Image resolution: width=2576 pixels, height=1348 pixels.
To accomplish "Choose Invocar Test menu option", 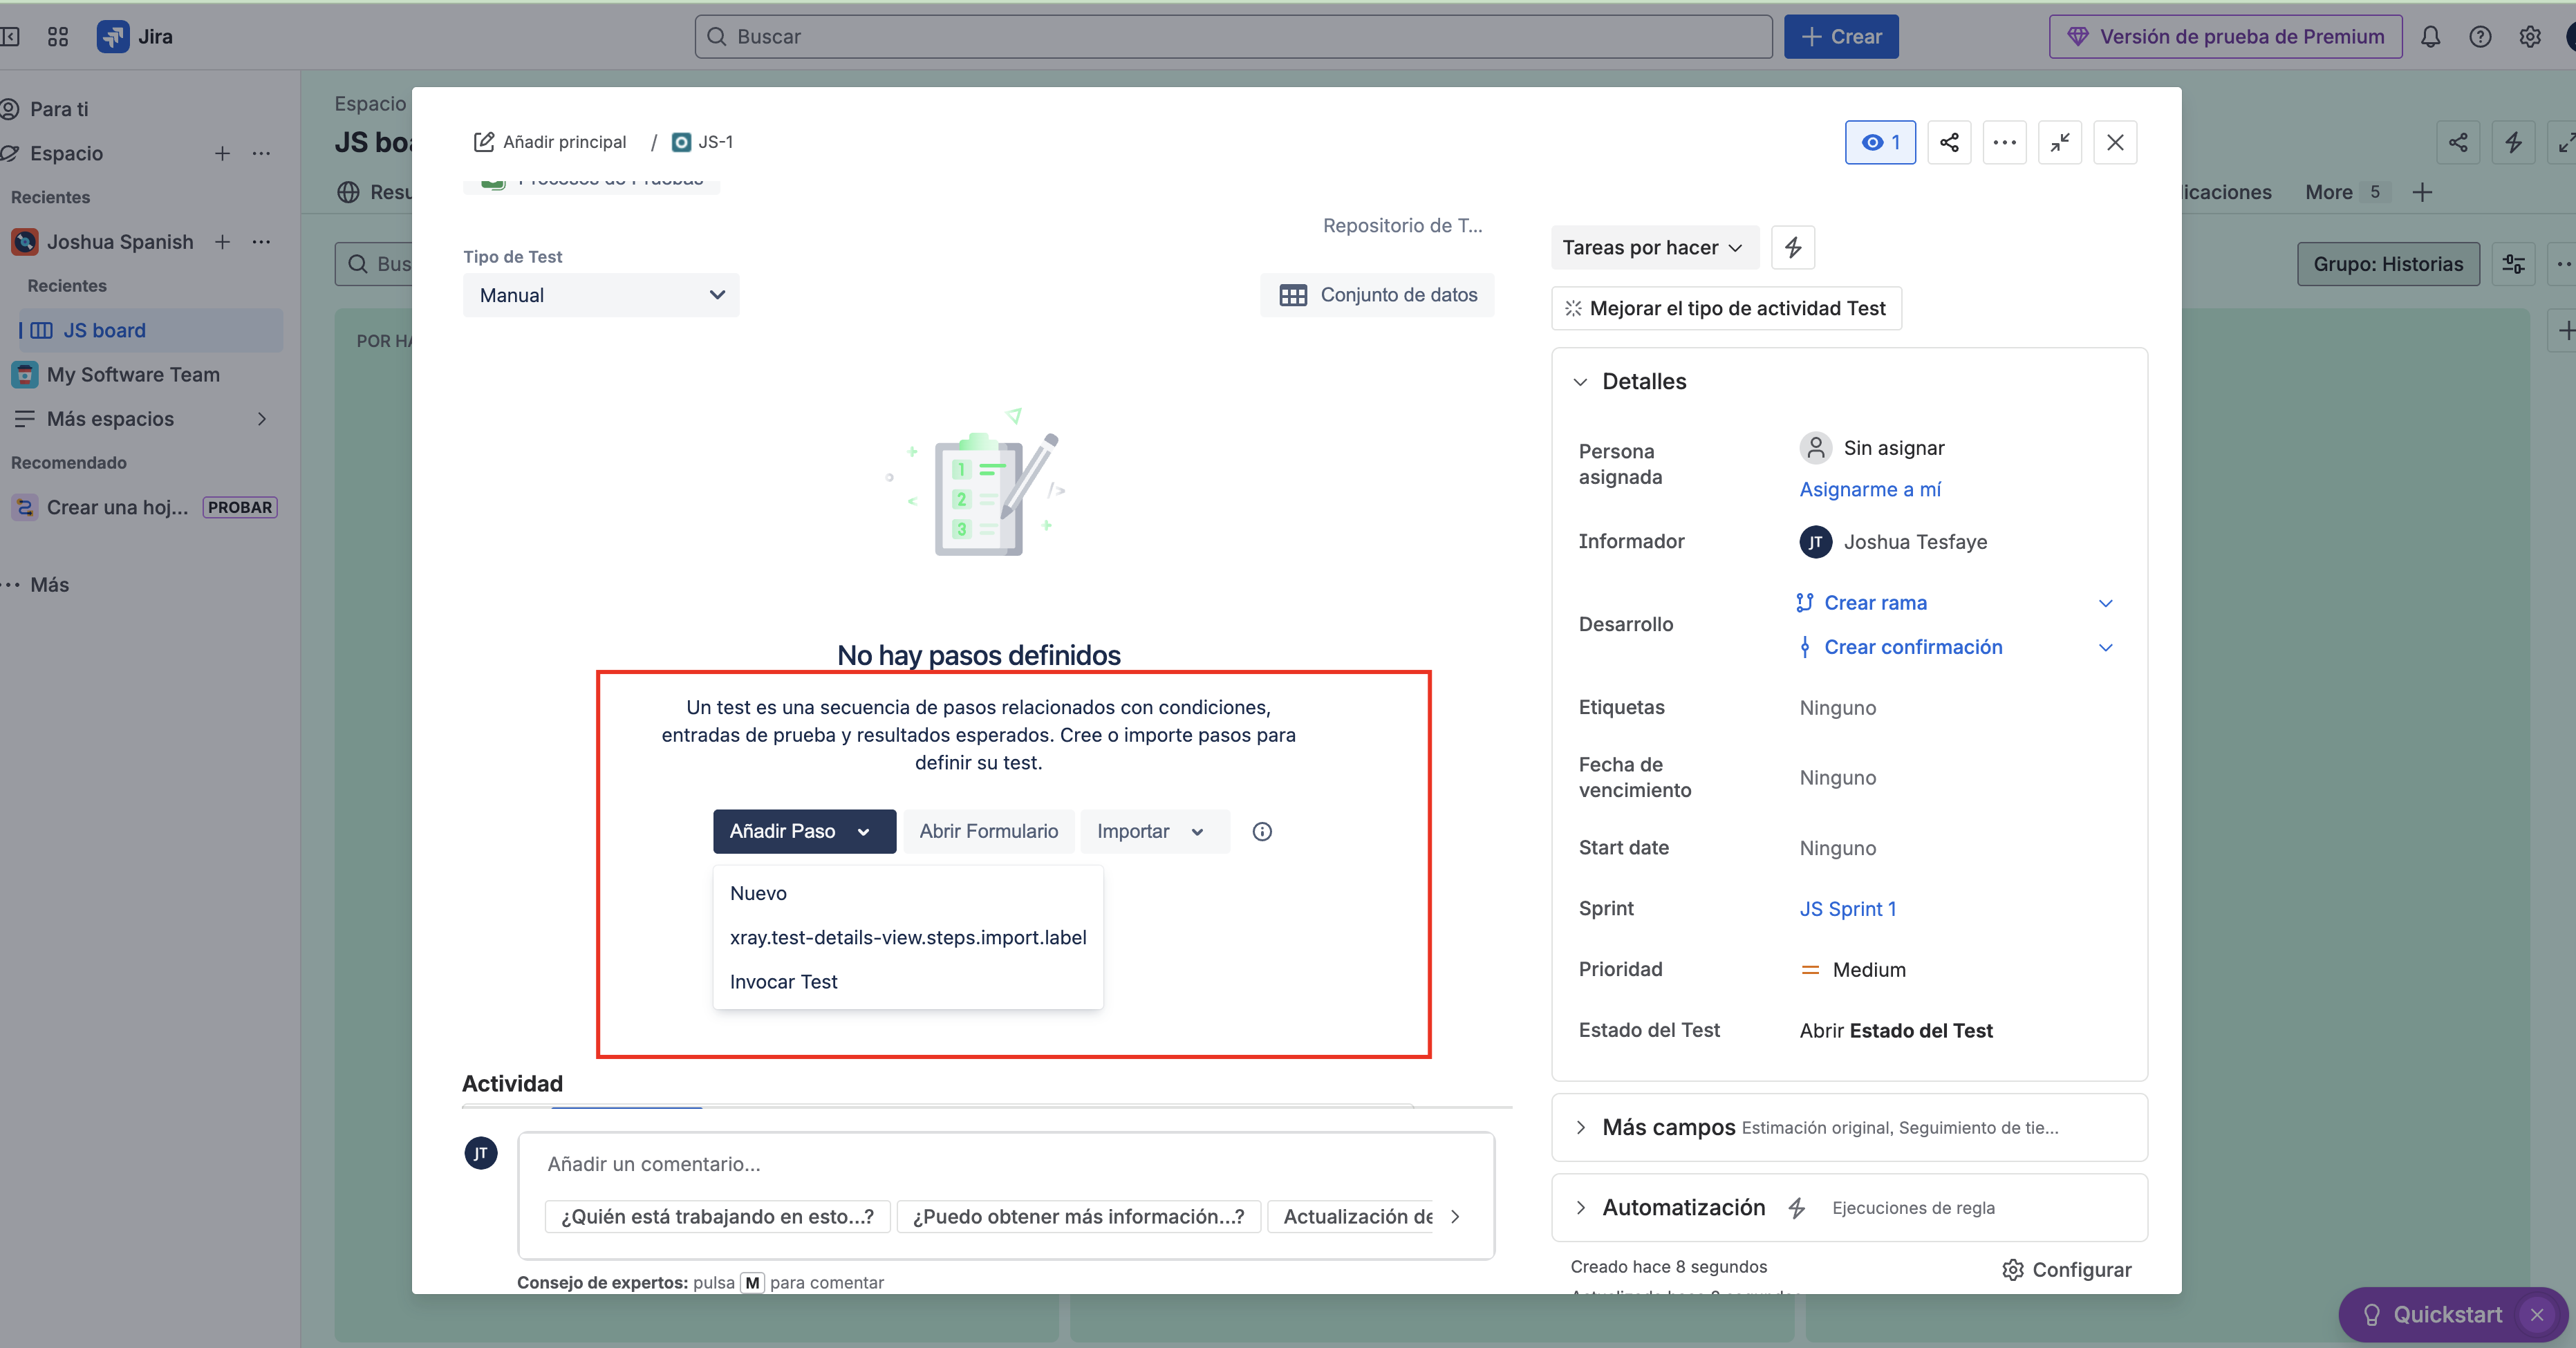I will tap(783, 981).
